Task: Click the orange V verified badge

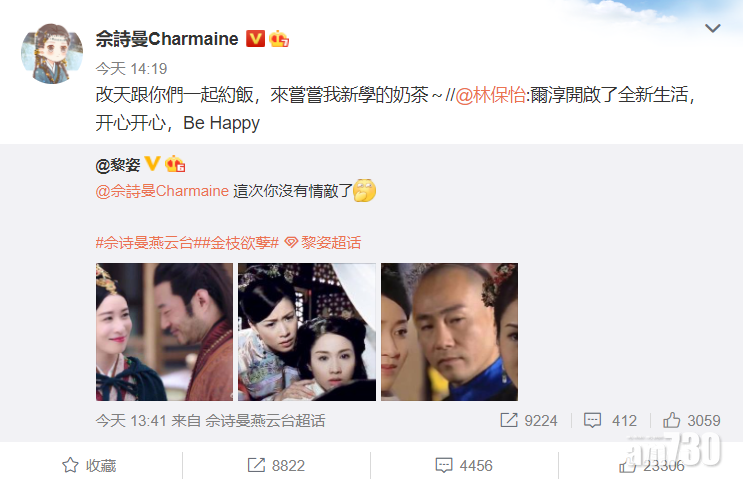Action: click(255, 38)
